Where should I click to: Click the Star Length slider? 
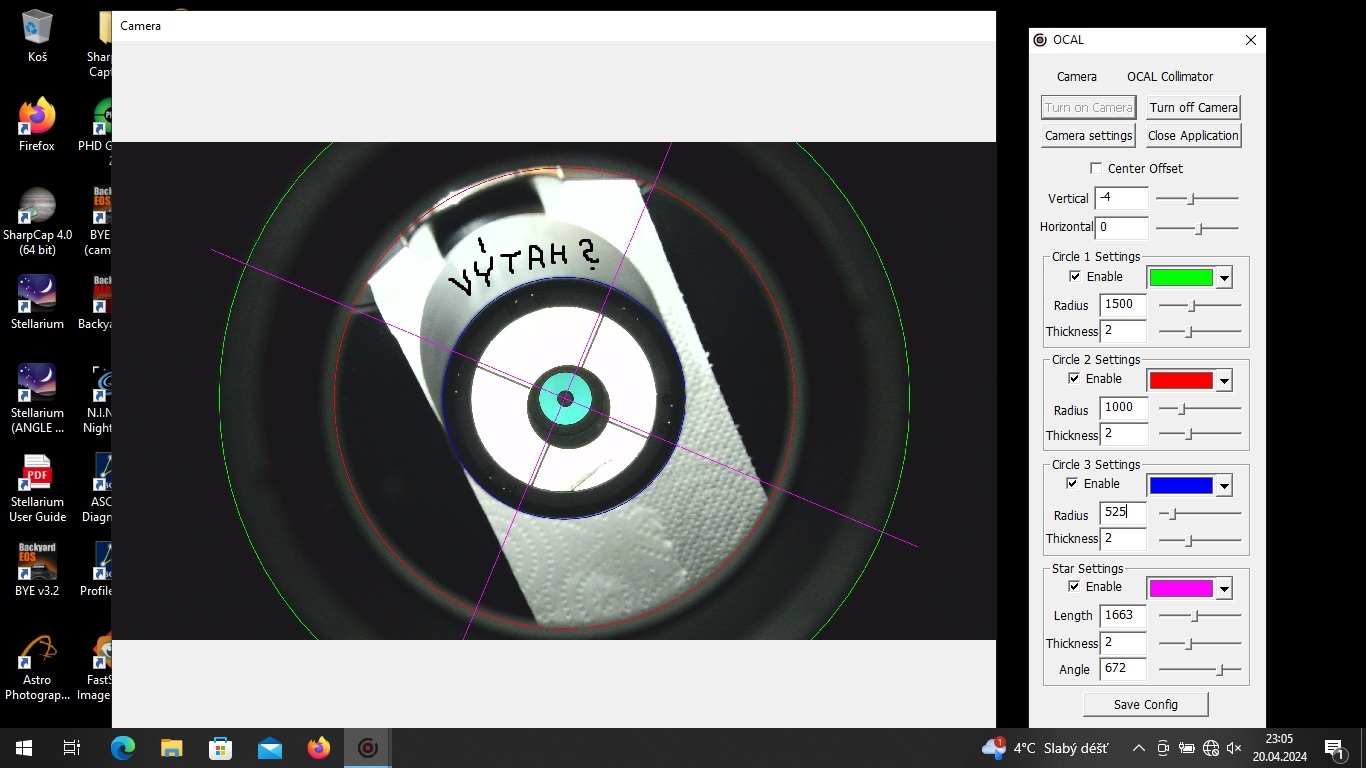pyautogui.click(x=1200, y=615)
